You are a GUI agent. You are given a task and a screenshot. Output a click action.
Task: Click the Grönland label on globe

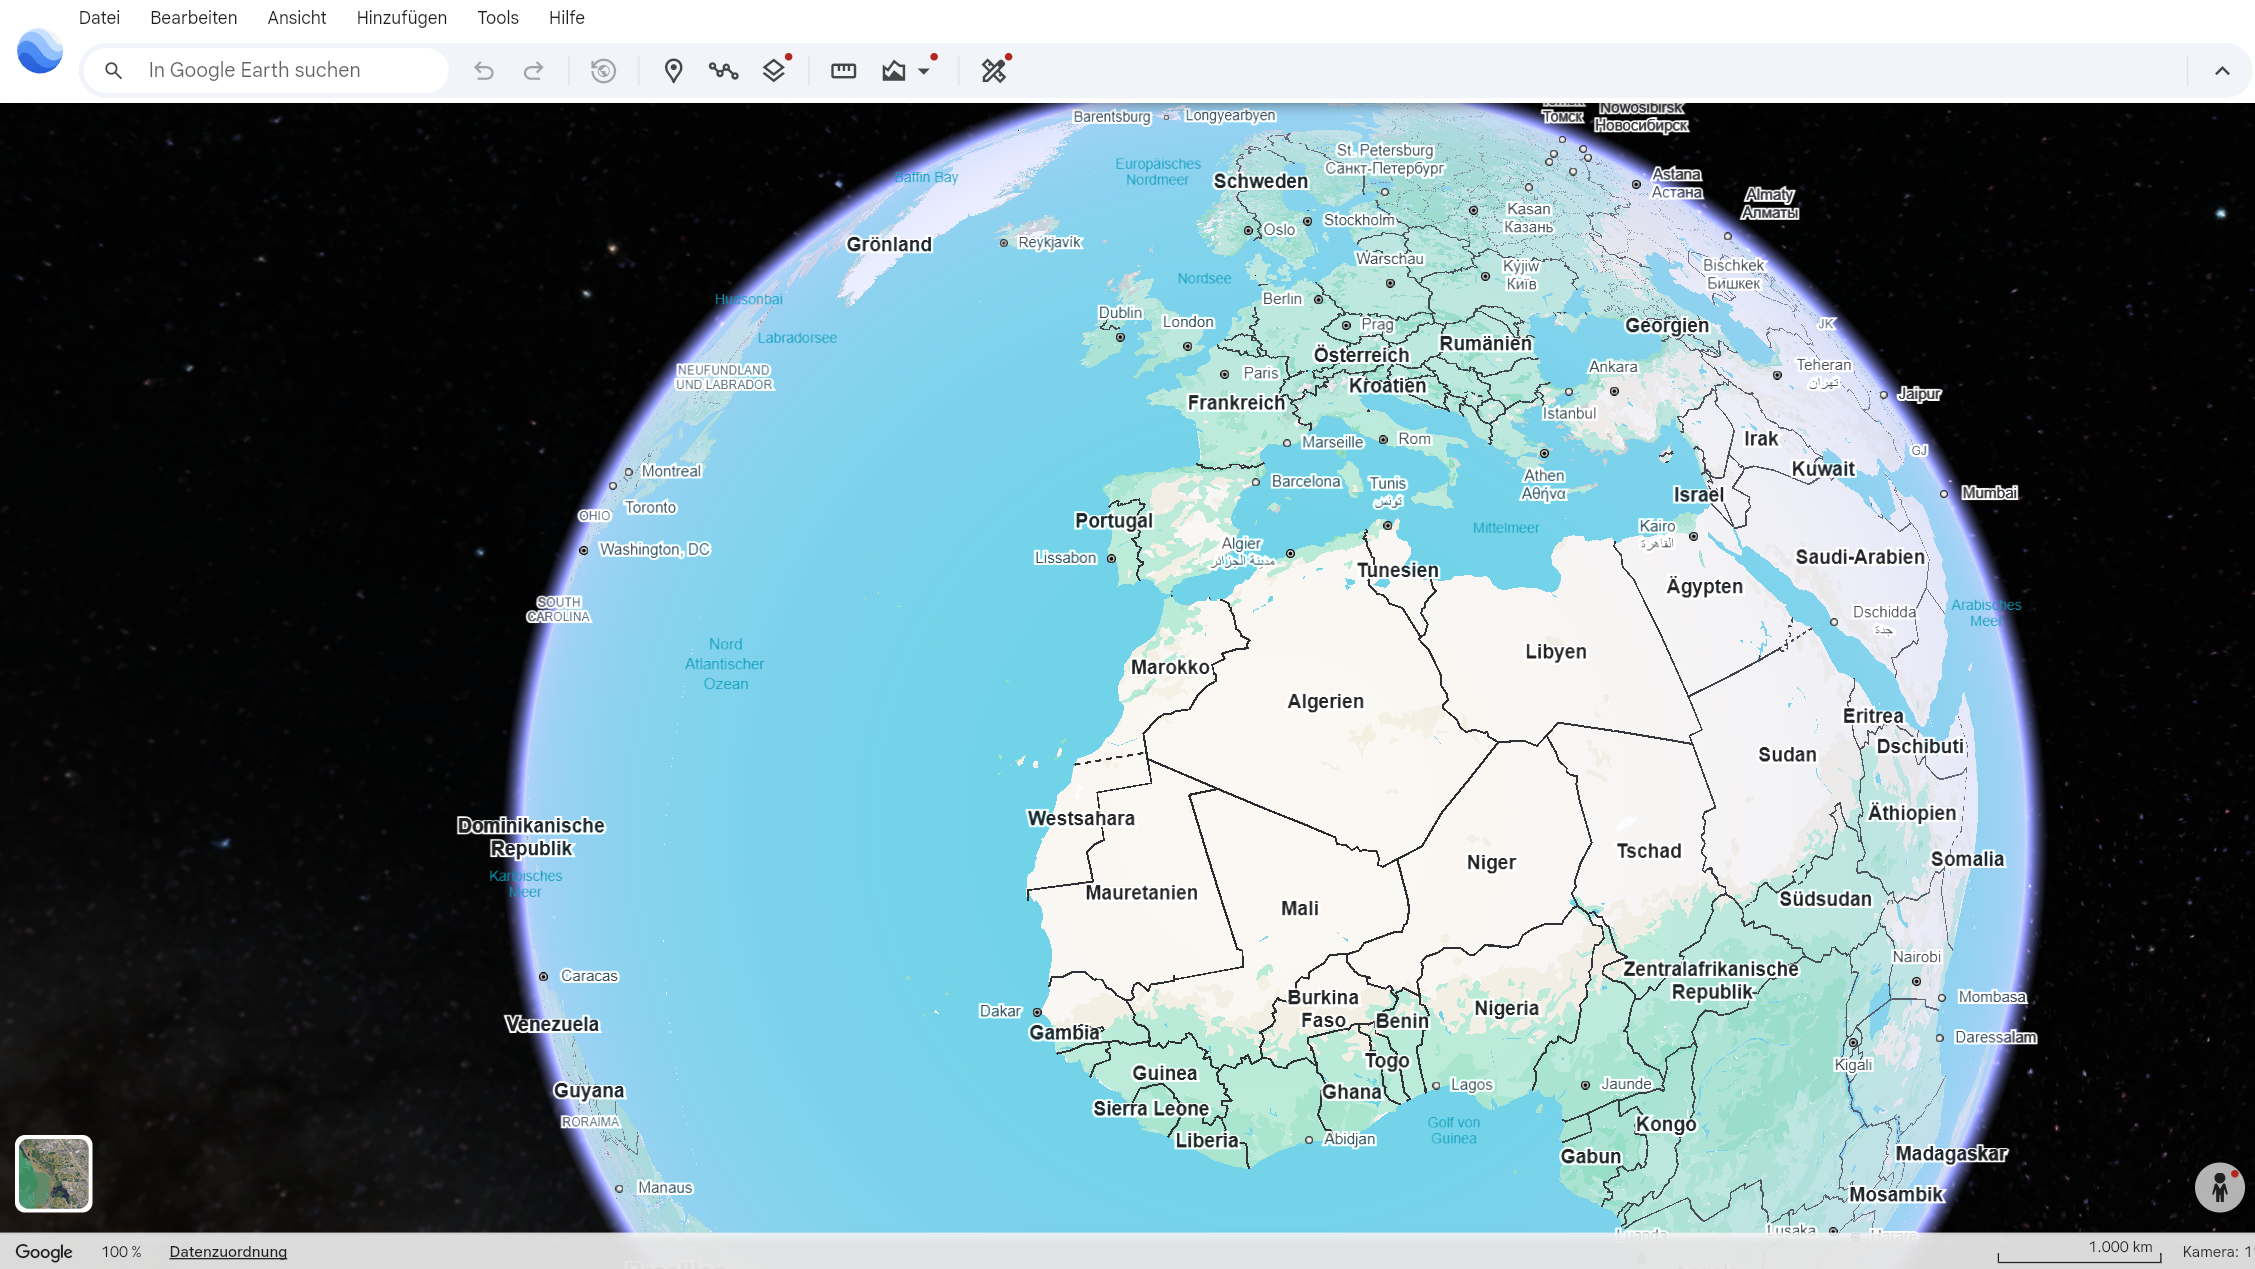coord(889,245)
